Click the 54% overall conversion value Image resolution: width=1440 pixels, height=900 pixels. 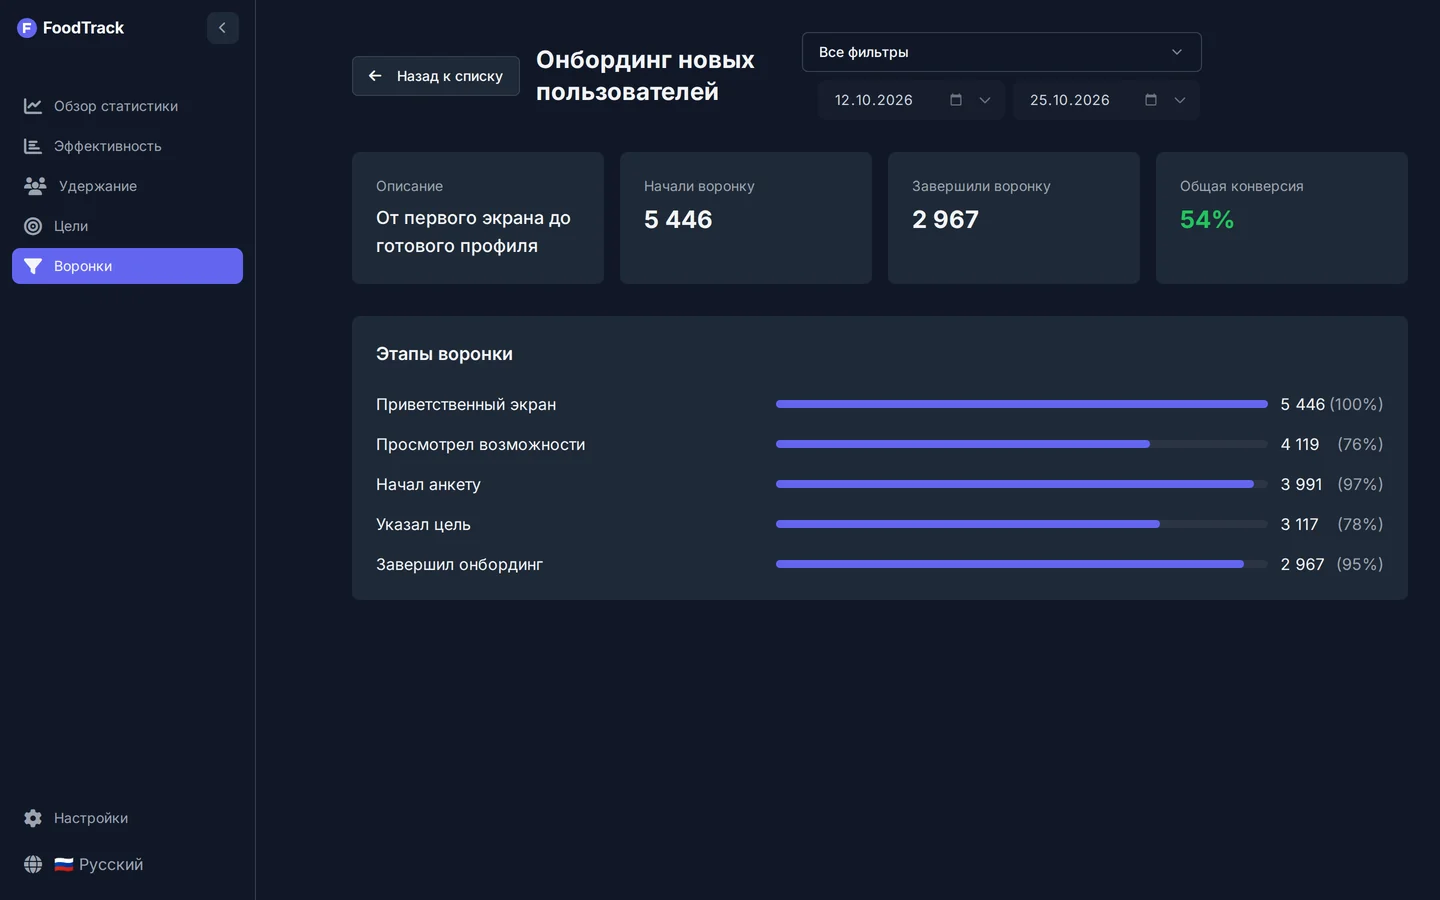coord(1207,219)
